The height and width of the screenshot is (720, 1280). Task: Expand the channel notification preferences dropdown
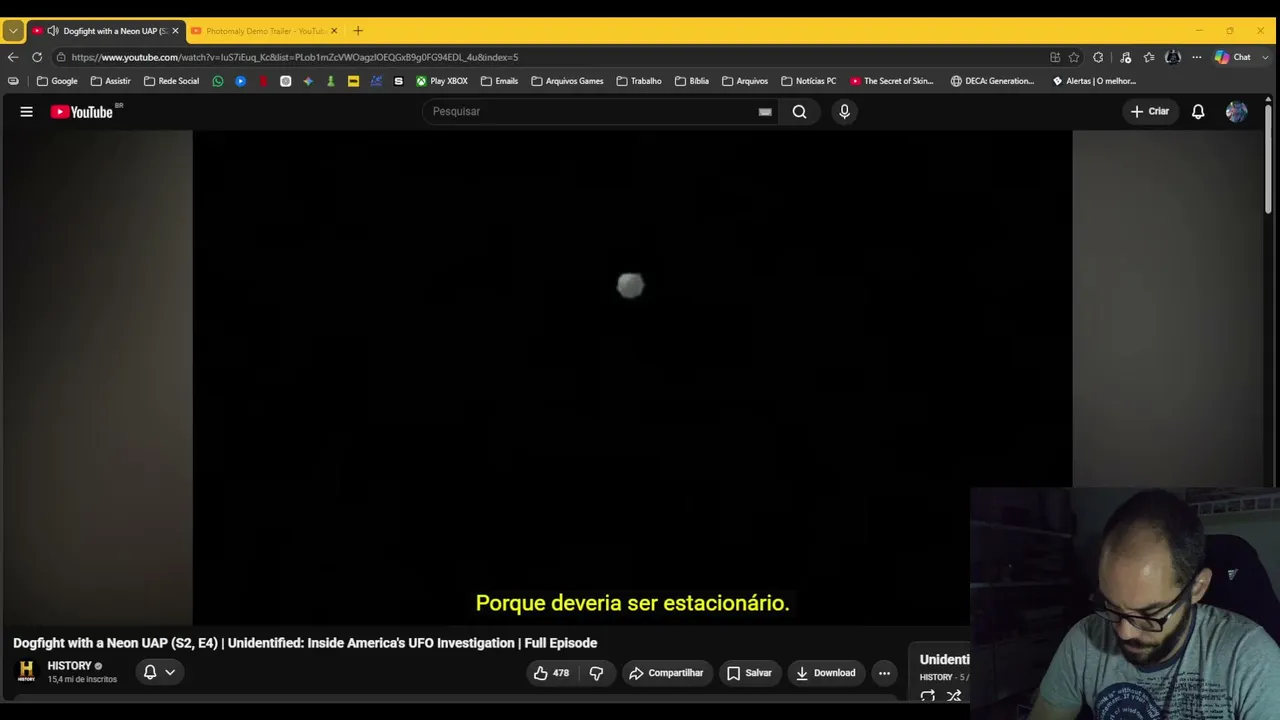coord(159,672)
